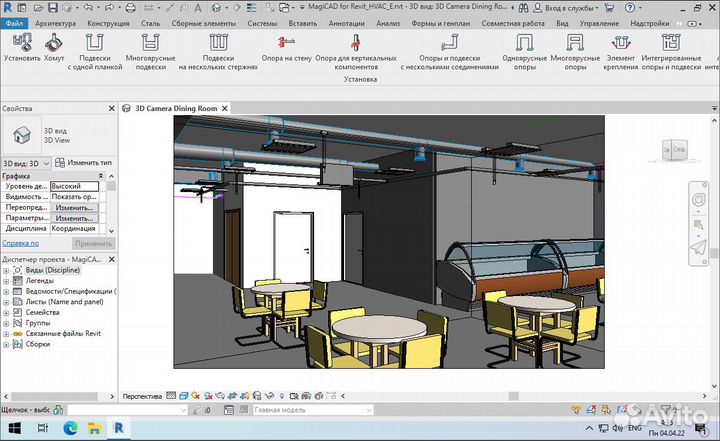Select Опора для вертикальных компонентов
The height and width of the screenshot is (441, 720).
356,52
